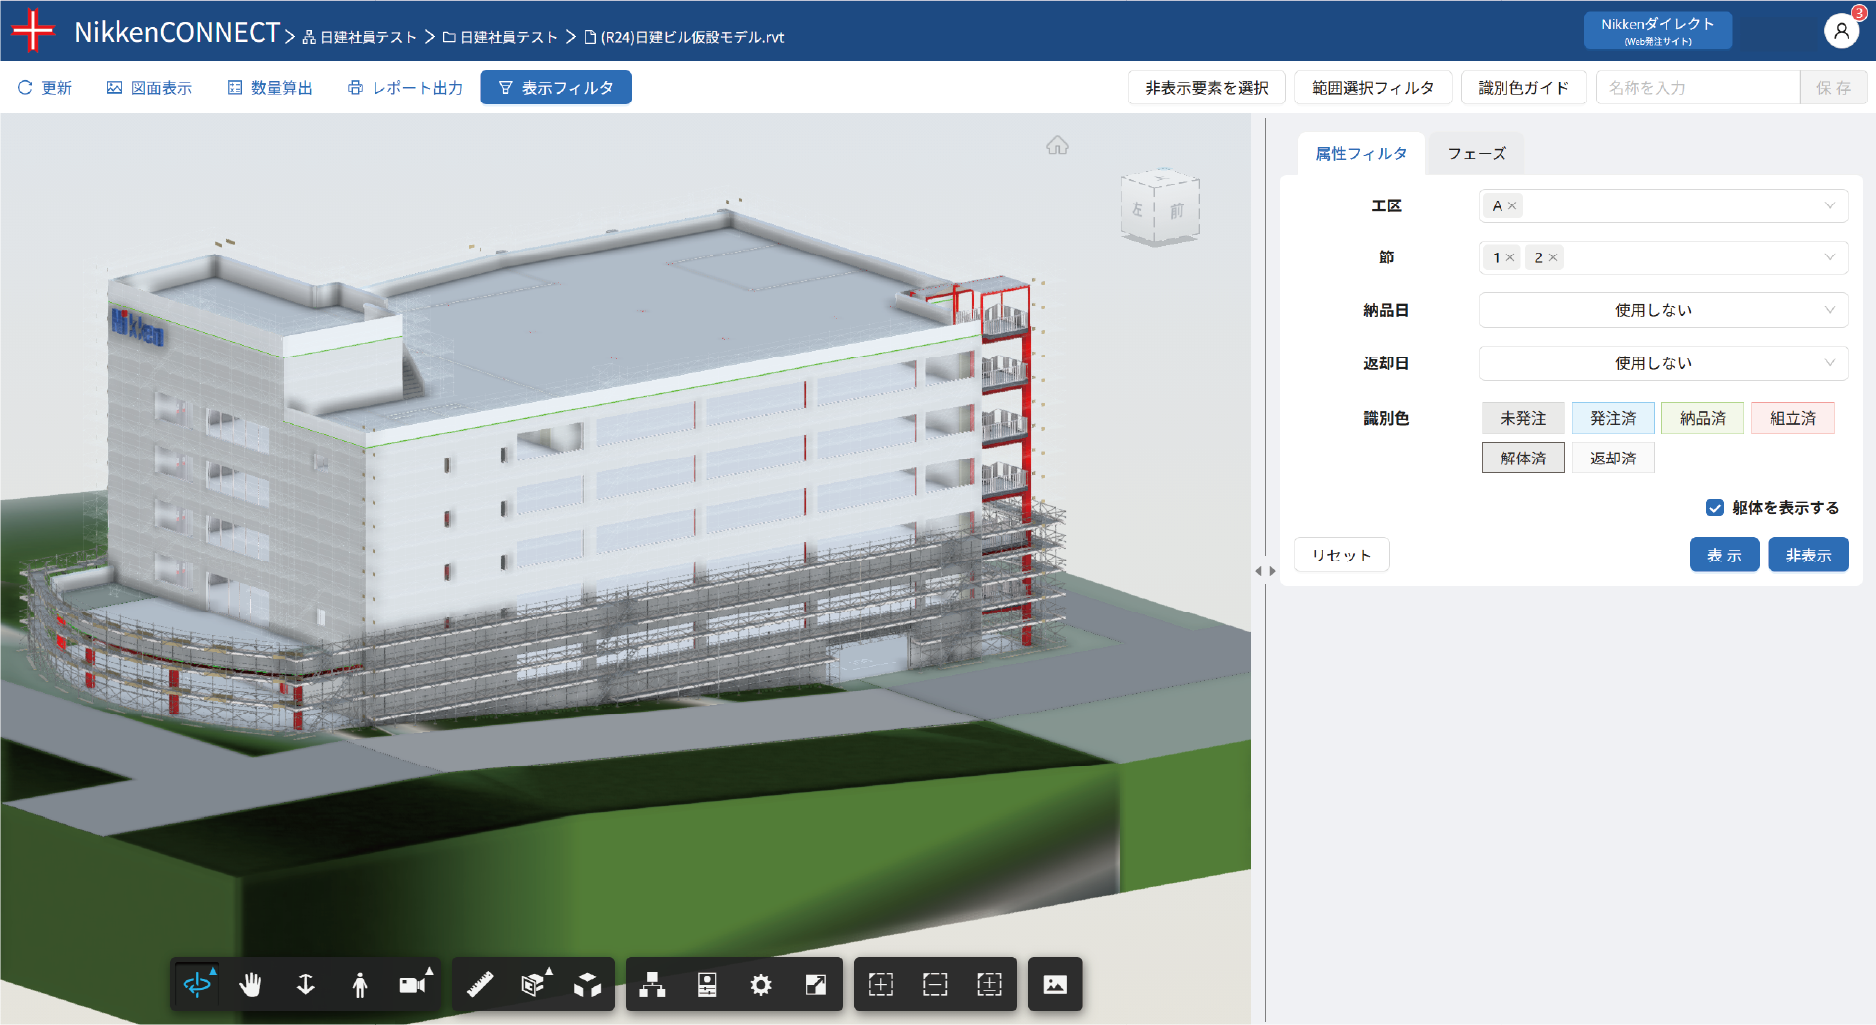Click the Measure ruler tool

(x=480, y=985)
